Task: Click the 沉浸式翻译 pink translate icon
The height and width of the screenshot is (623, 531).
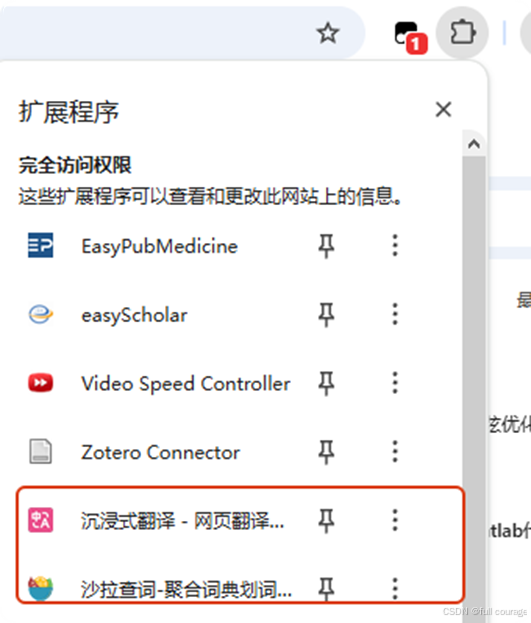Action: 41,520
